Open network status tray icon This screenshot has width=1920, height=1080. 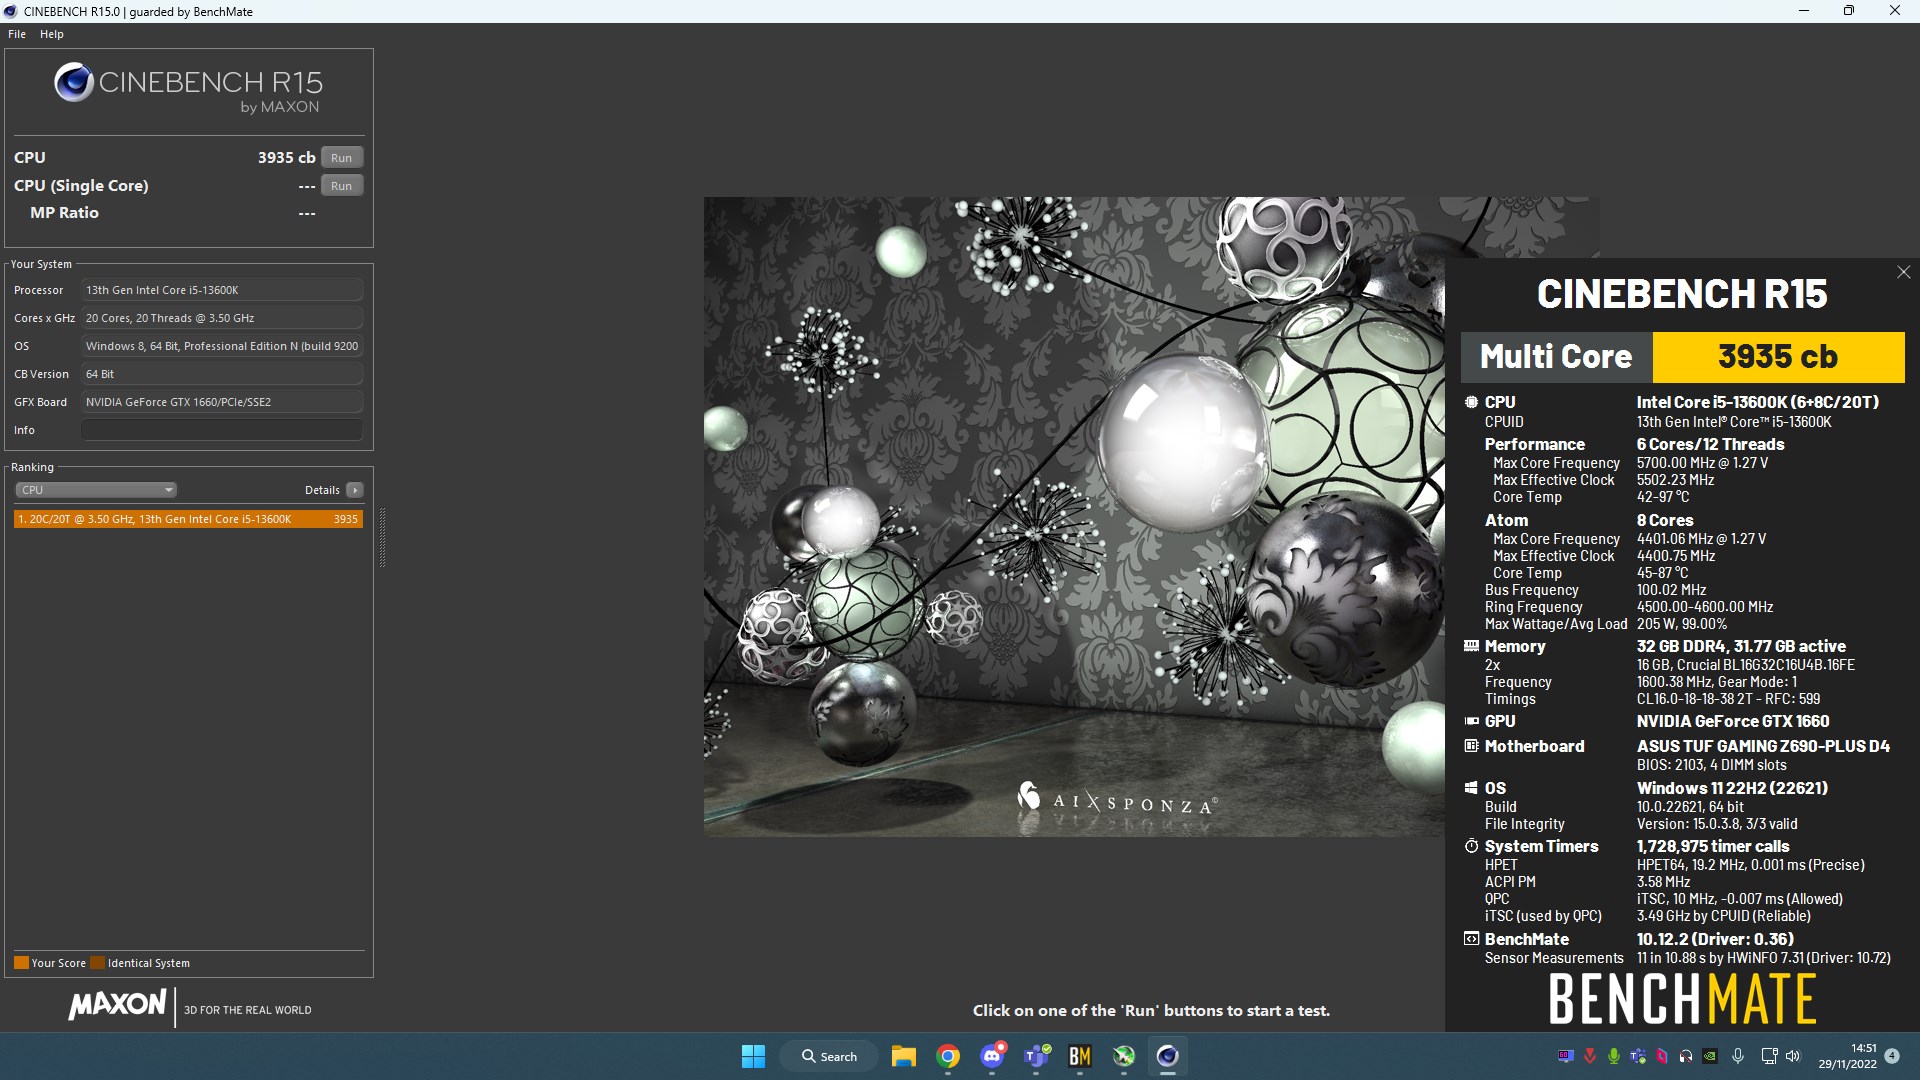tap(1769, 1056)
